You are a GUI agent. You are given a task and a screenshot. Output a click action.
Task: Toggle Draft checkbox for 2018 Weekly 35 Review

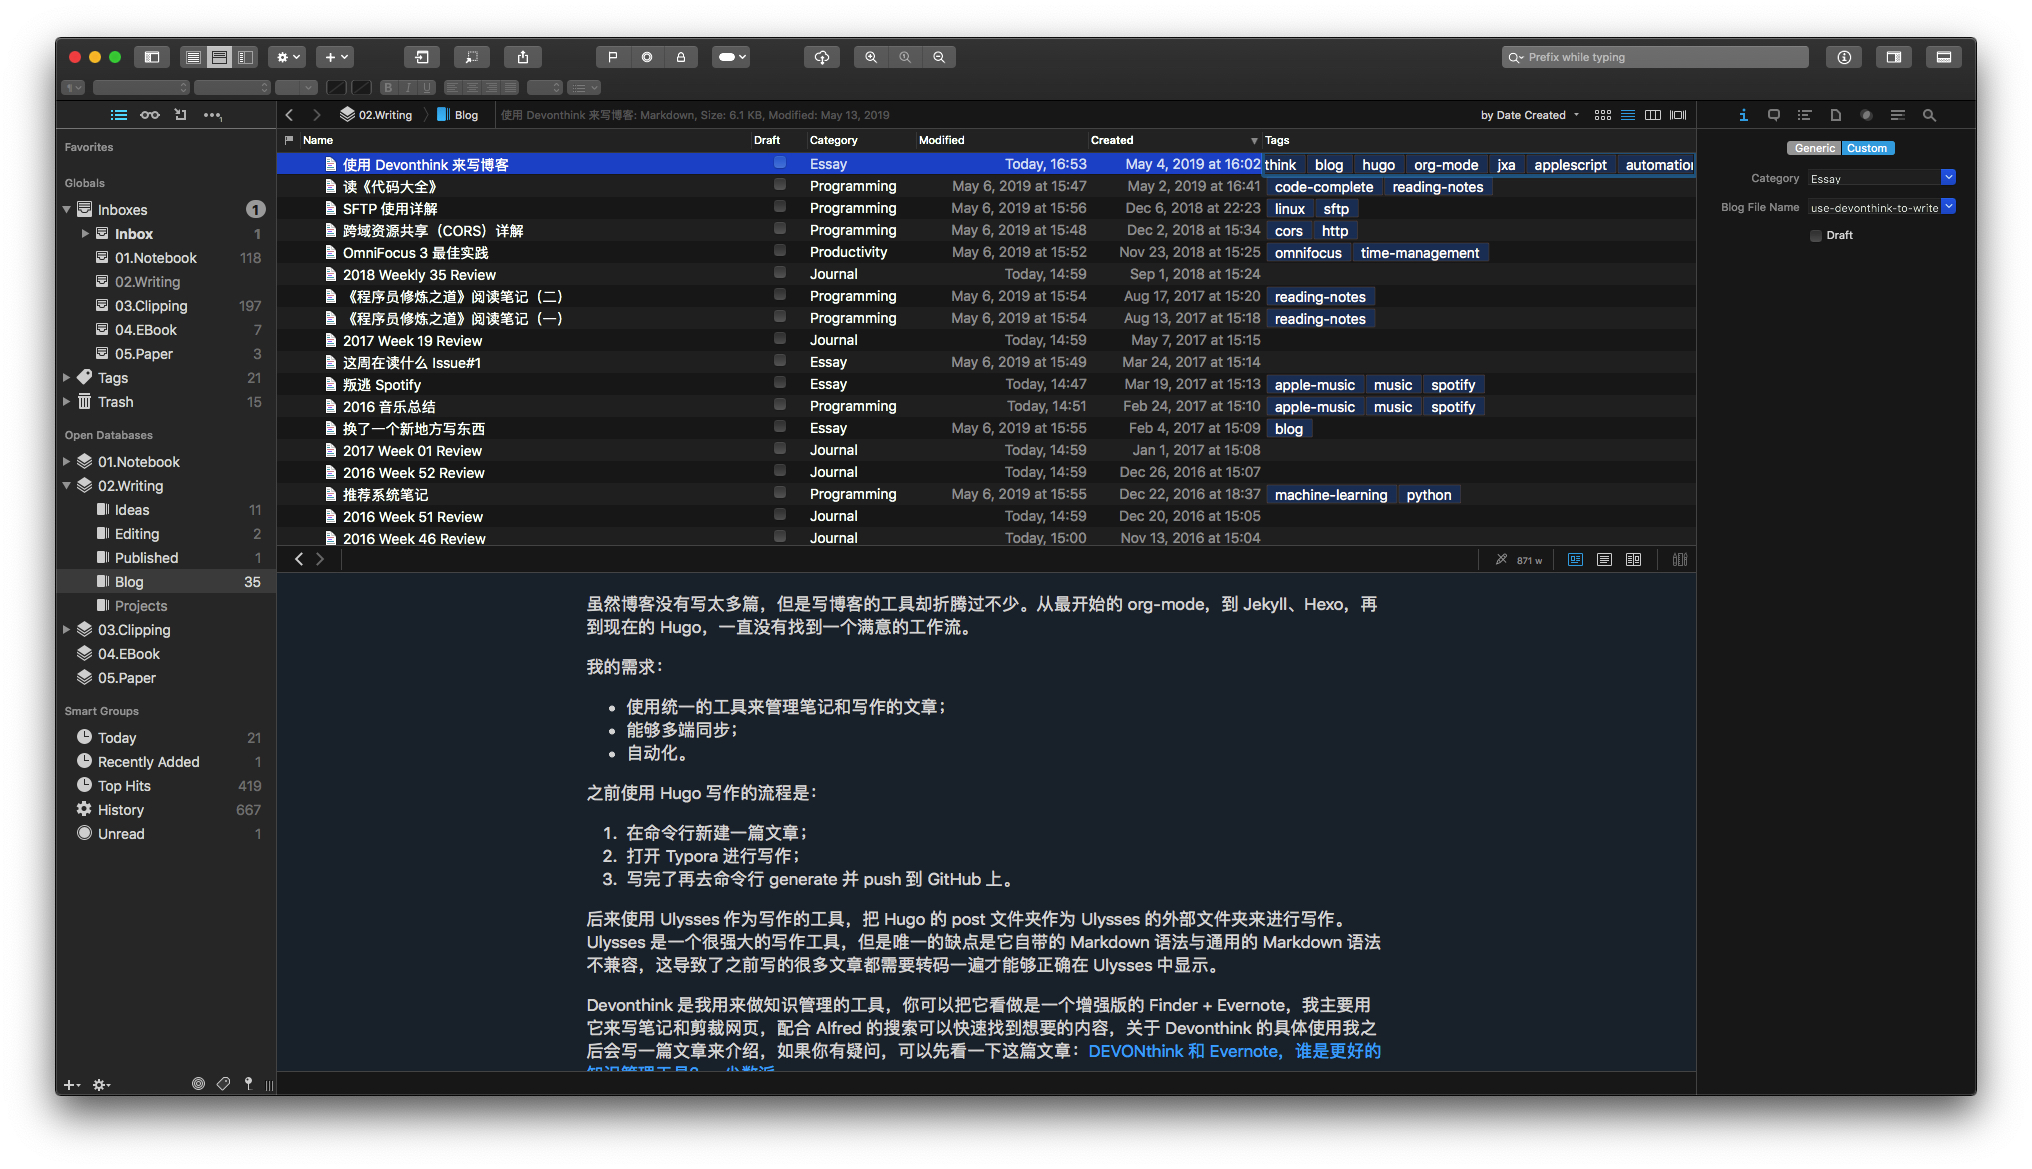coord(780,273)
